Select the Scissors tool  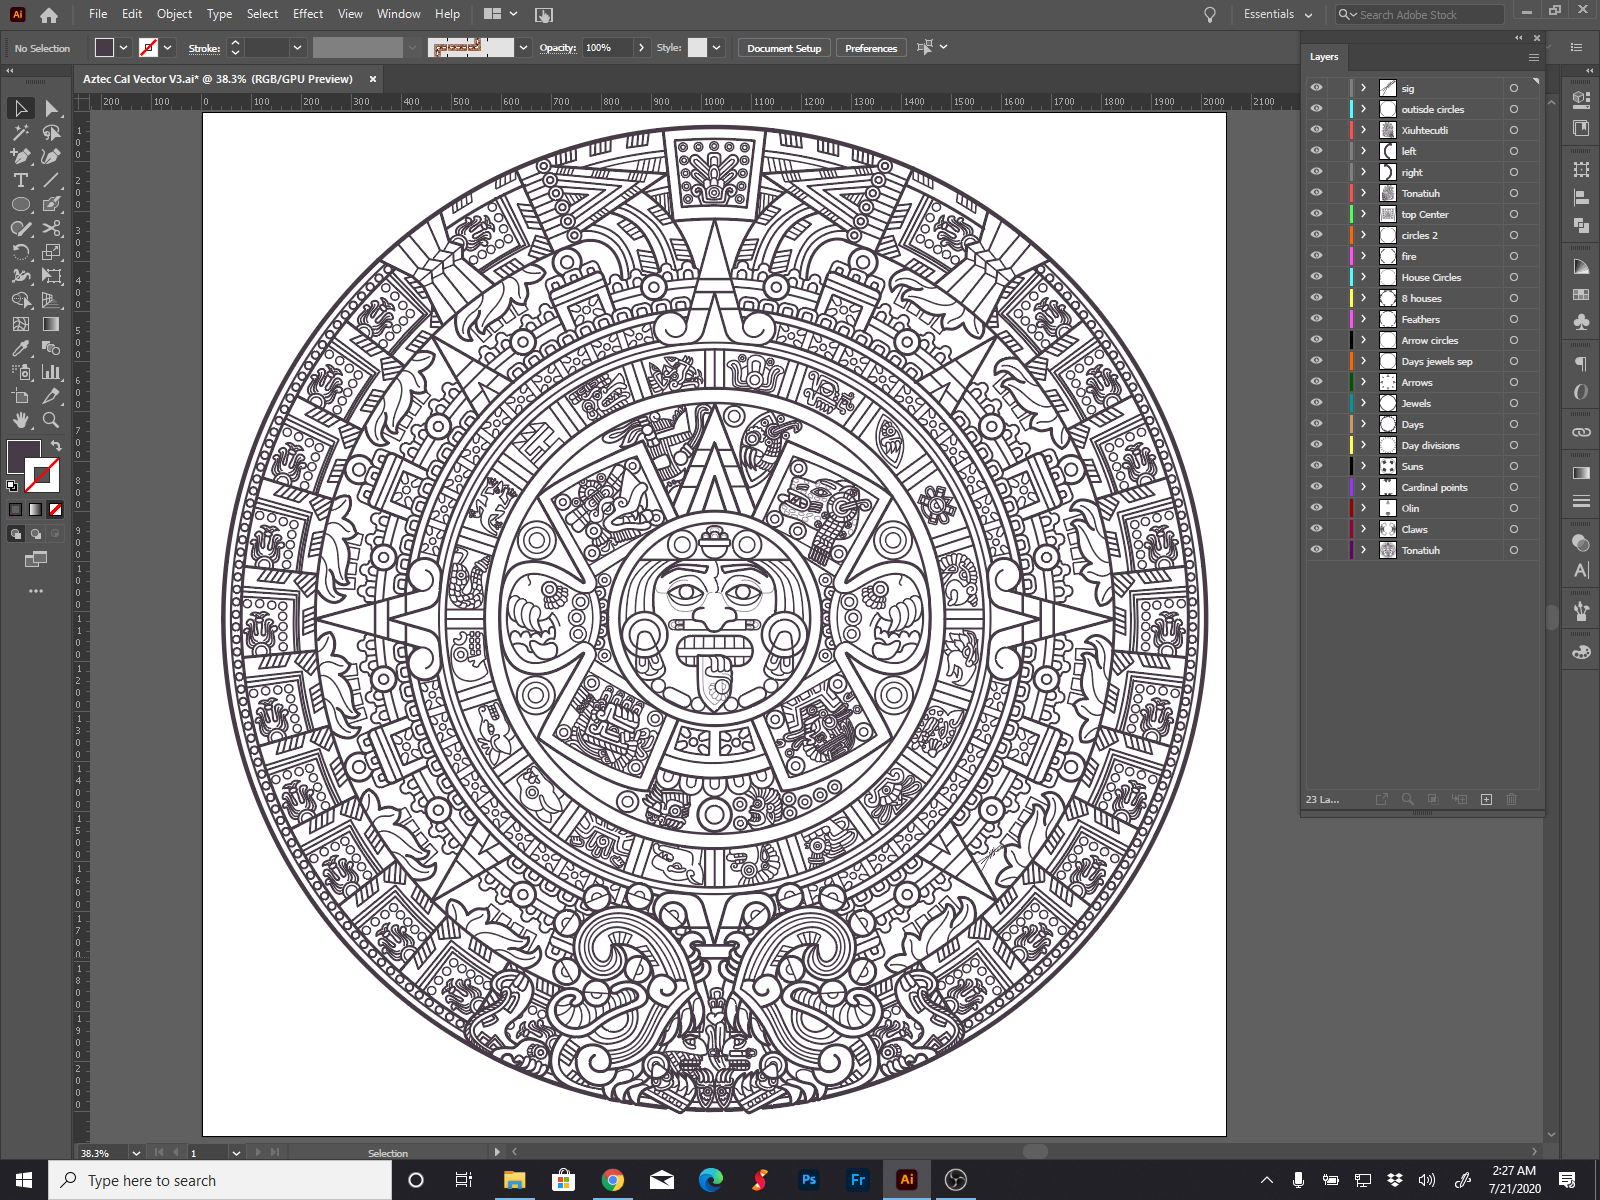[x=51, y=228]
